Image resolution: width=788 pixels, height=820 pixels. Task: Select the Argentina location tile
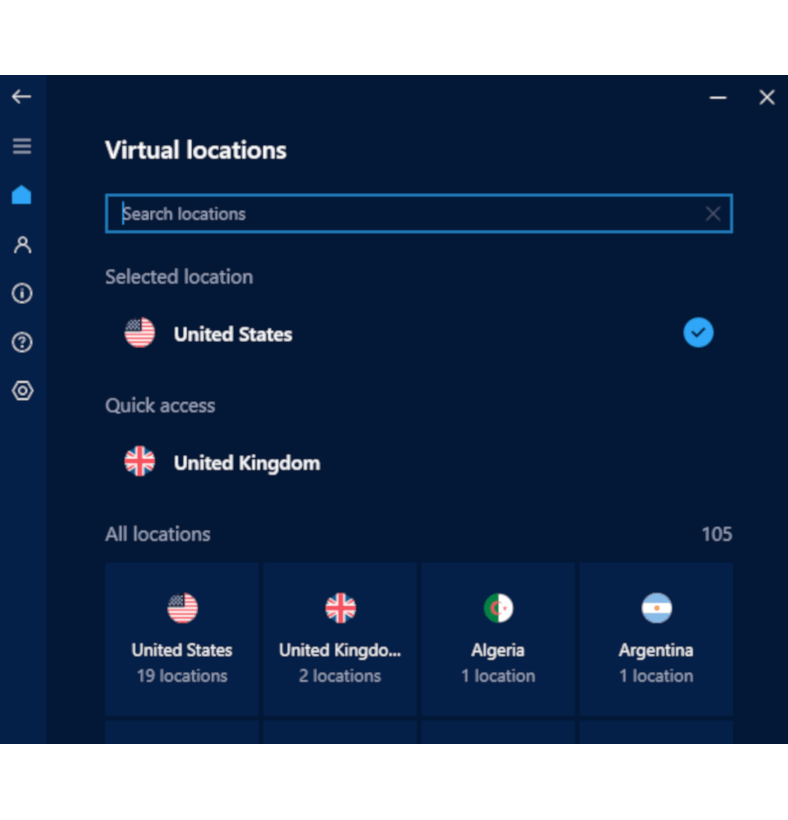656,639
